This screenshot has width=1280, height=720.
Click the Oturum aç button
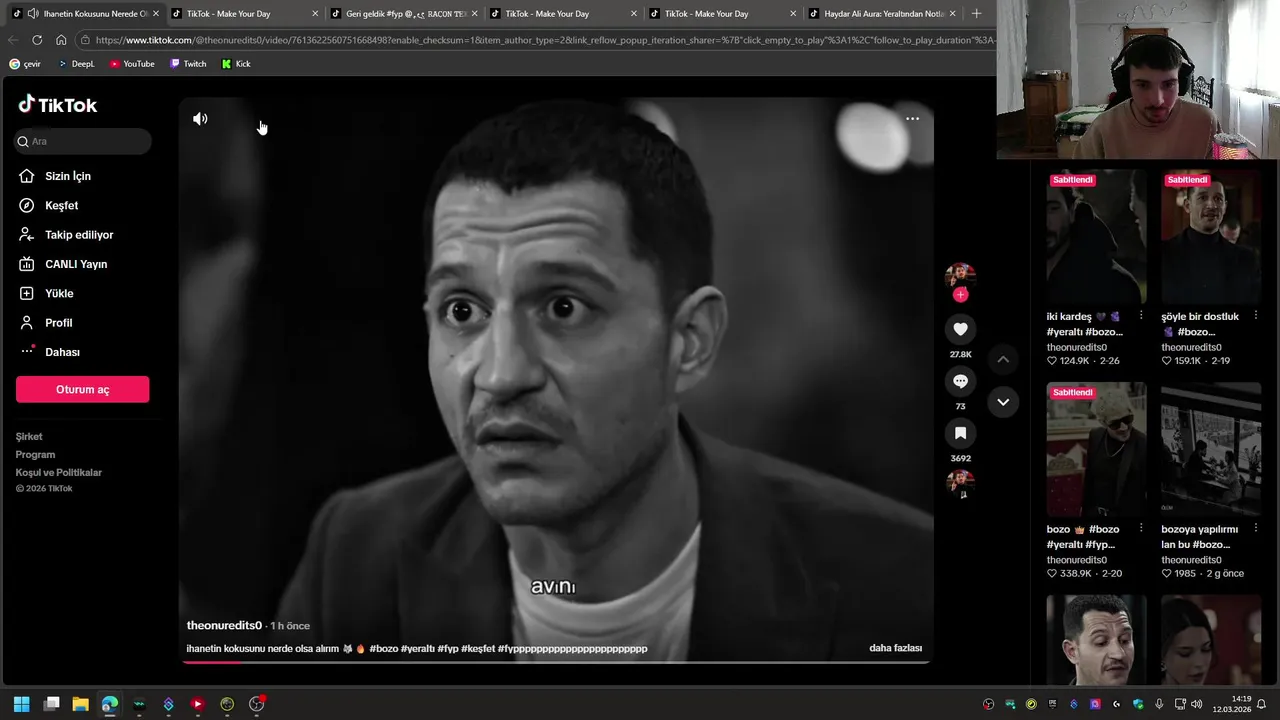tap(82, 389)
